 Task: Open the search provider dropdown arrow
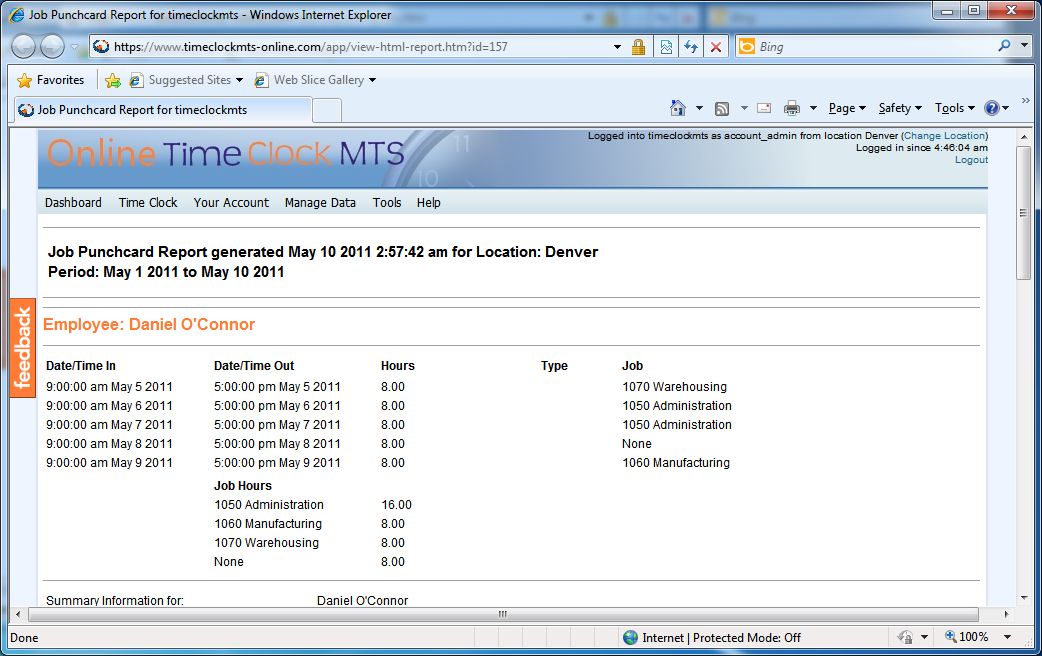(x=1024, y=46)
